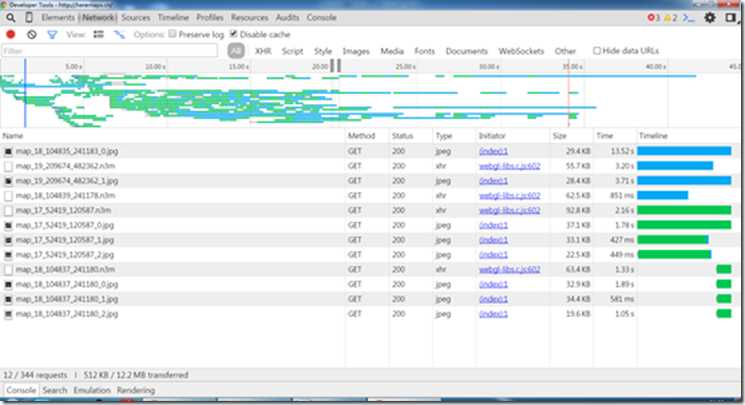
Task: Open the Profiles panel tab
Action: point(210,18)
